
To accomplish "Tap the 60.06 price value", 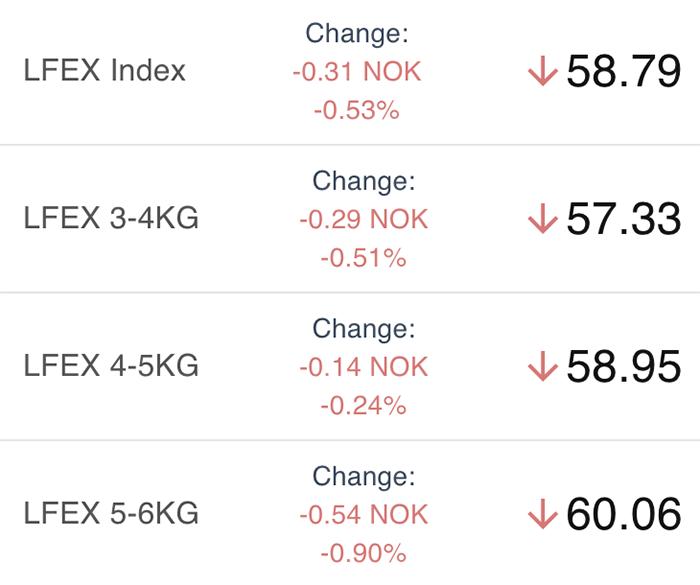I will click(x=624, y=515).
